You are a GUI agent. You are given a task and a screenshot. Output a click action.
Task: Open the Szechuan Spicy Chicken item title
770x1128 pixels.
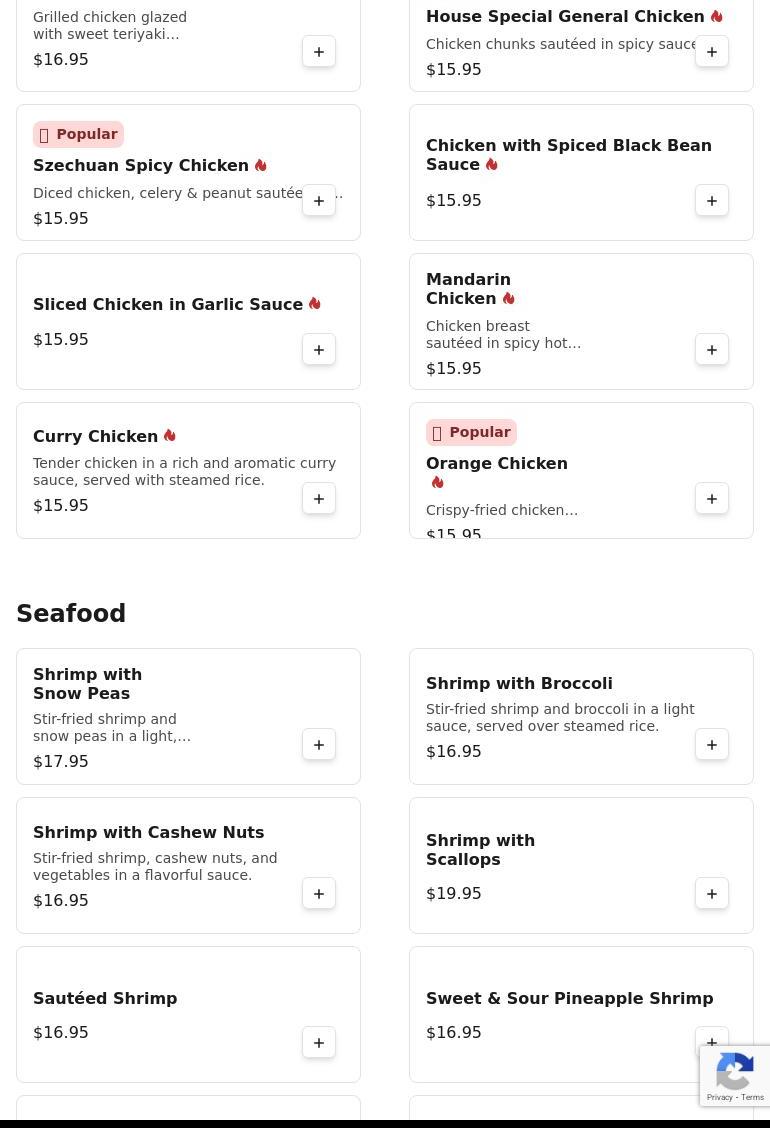click(141, 166)
